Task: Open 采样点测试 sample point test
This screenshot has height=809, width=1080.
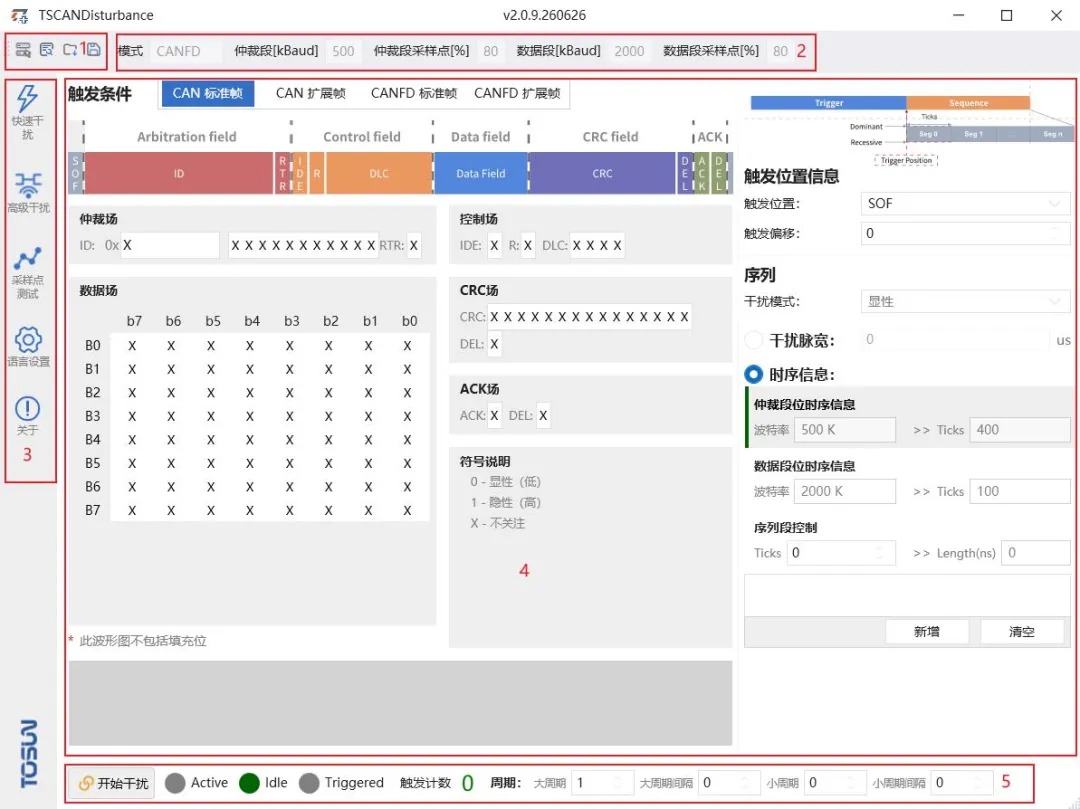Action: pos(28,273)
